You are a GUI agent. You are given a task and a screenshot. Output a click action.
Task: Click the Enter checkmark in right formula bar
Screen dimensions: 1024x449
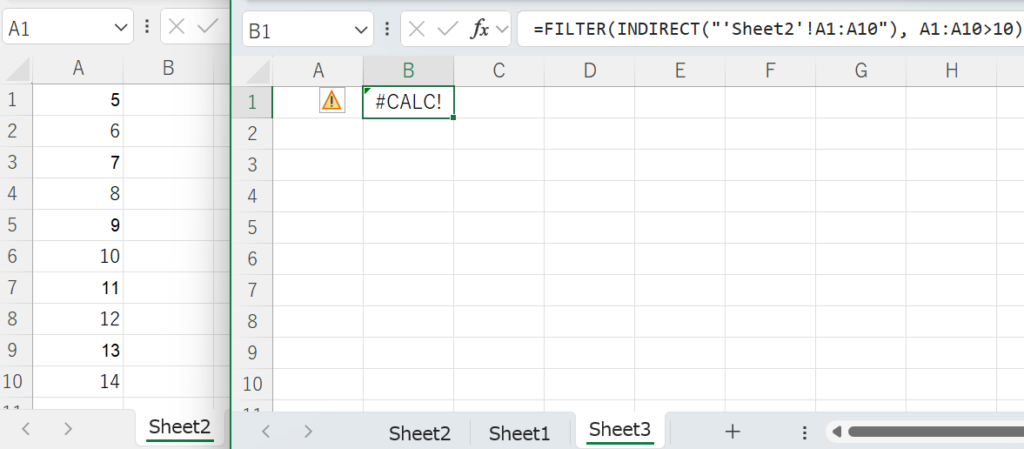pyautogui.click(x=447, y=29)
